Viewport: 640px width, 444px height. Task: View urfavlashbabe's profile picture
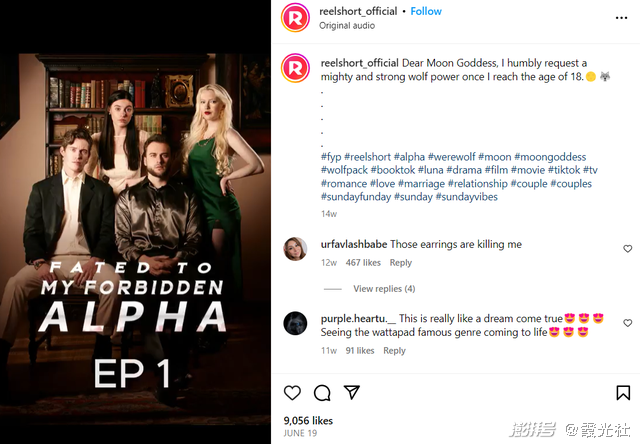(295, 249)
